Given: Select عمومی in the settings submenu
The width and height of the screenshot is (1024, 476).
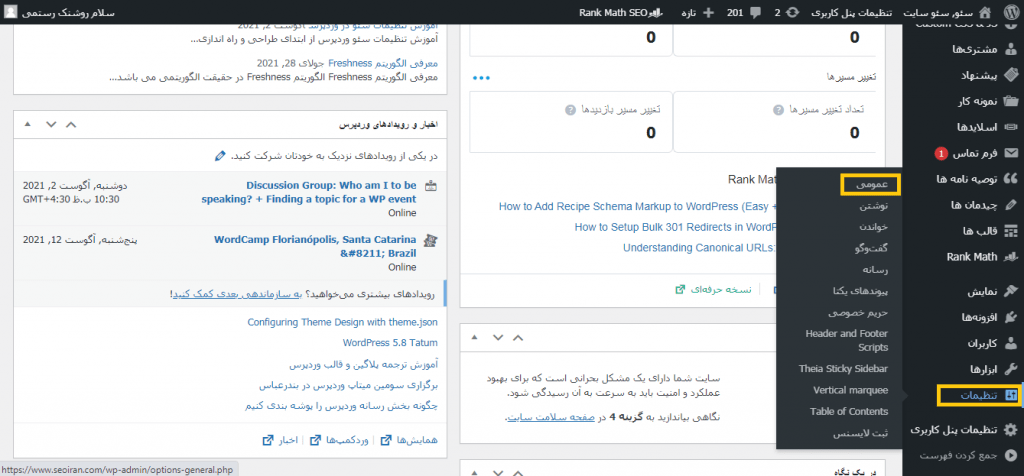Looking at the screenshot, I should 871,185.
